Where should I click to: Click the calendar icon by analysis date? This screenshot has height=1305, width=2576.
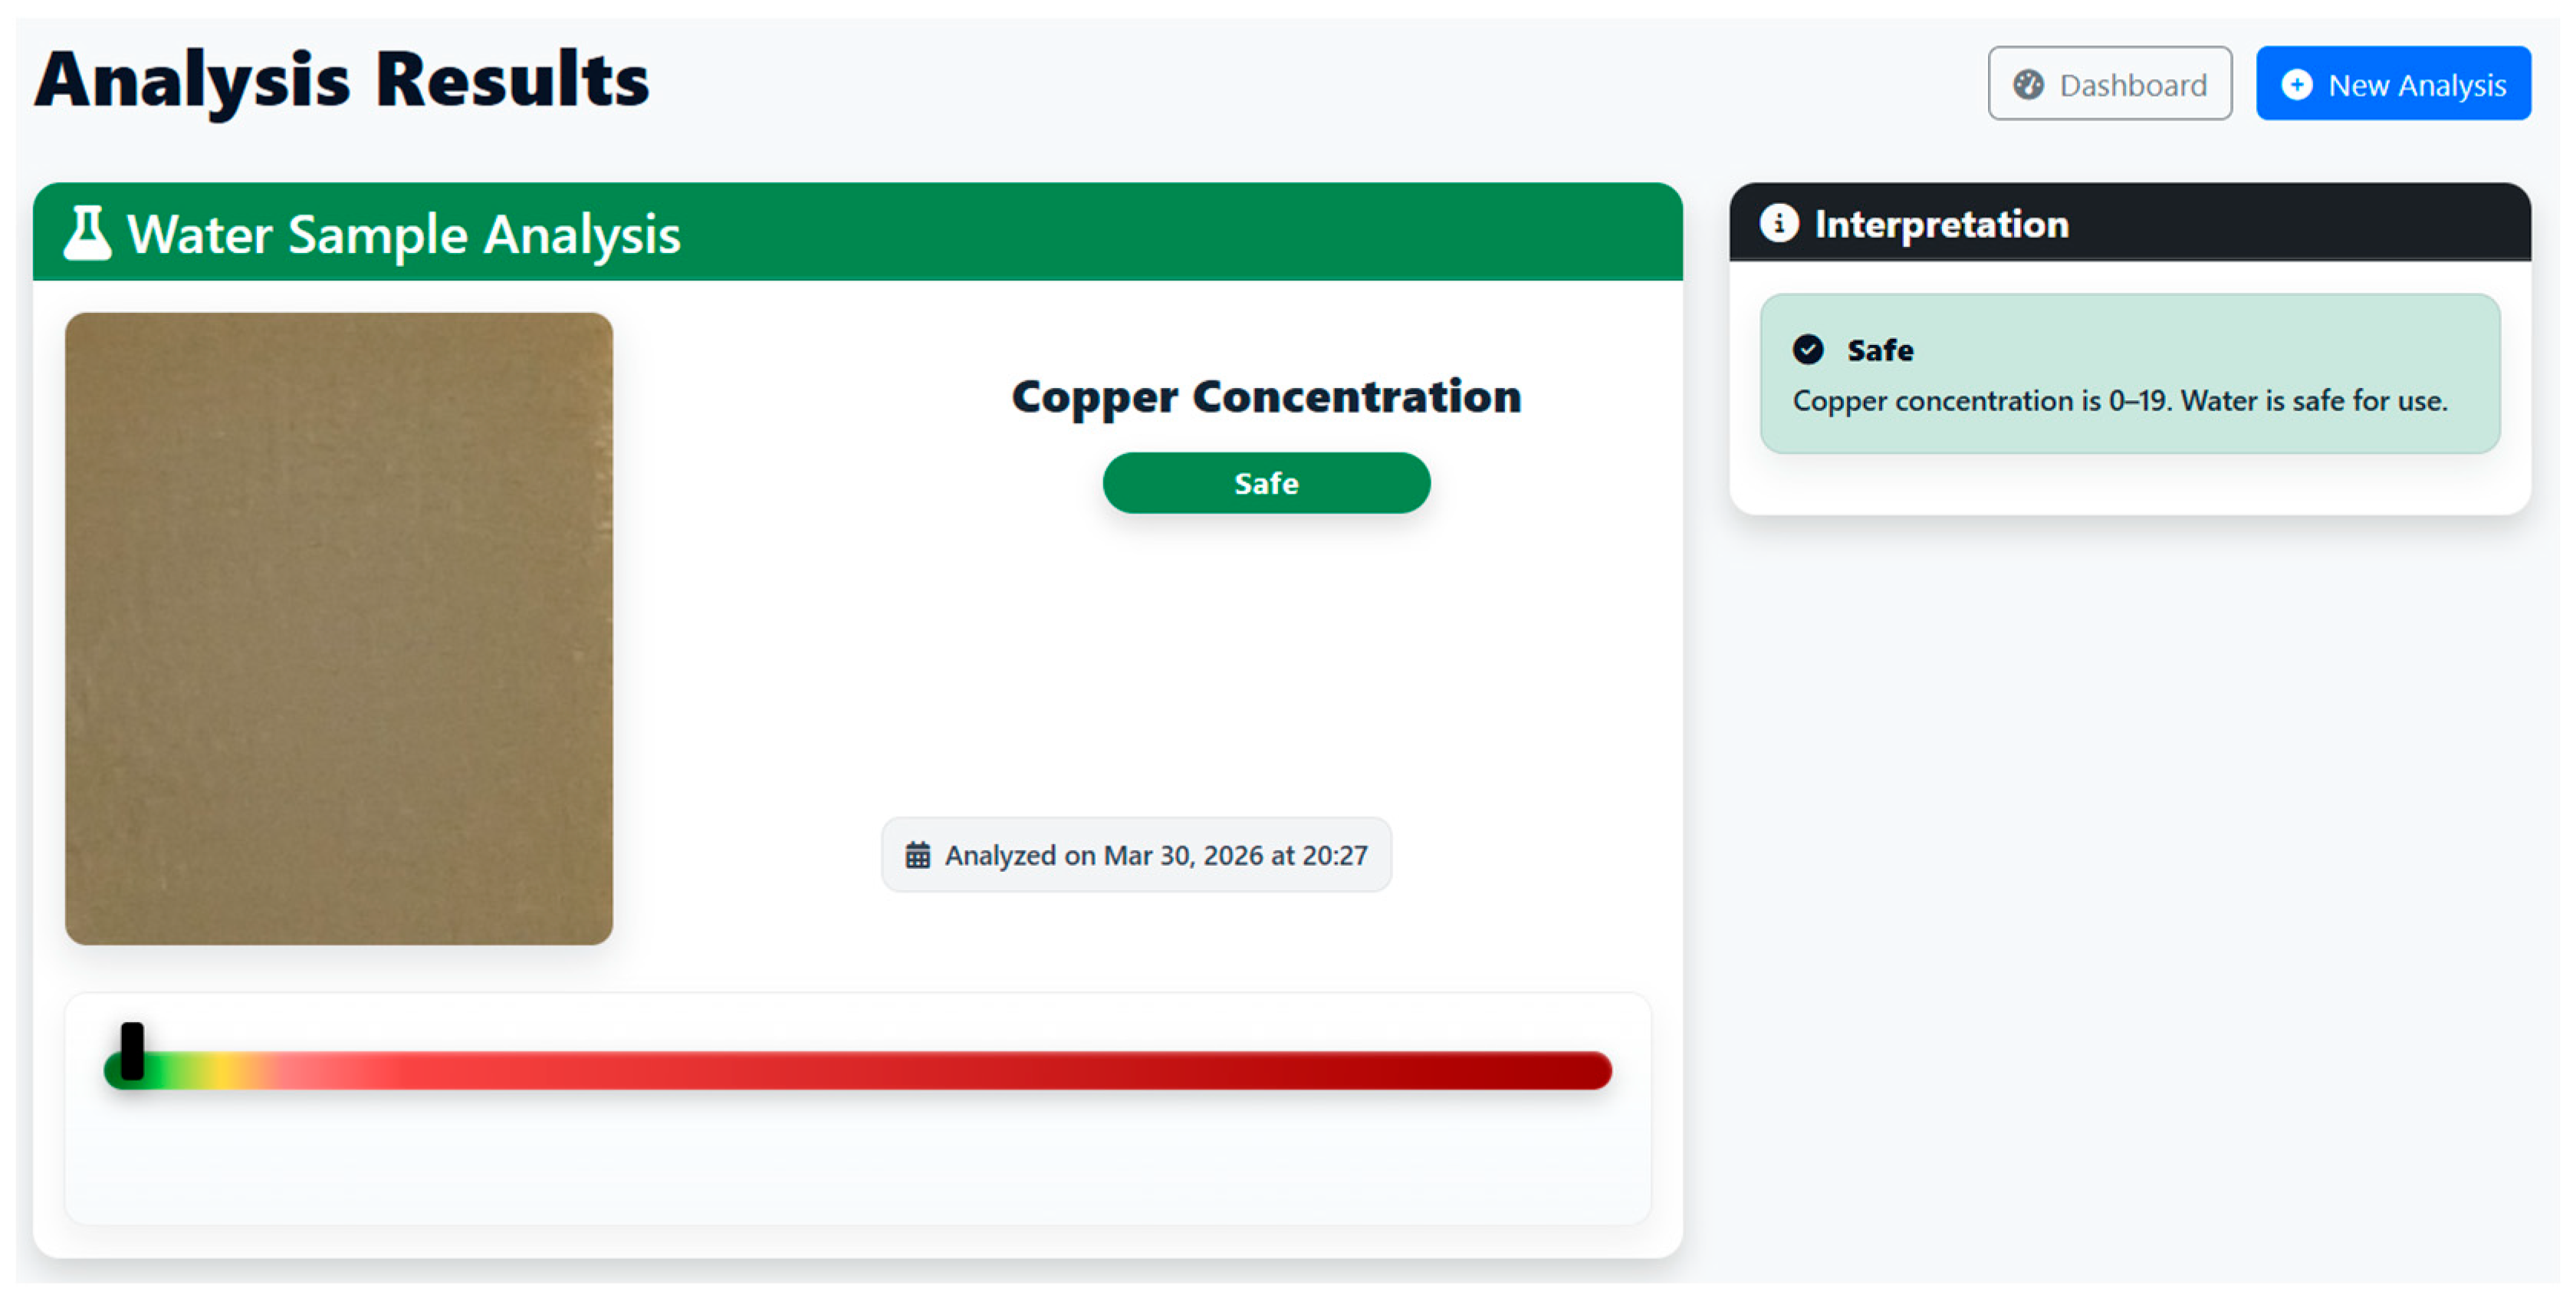pos(918,855)
